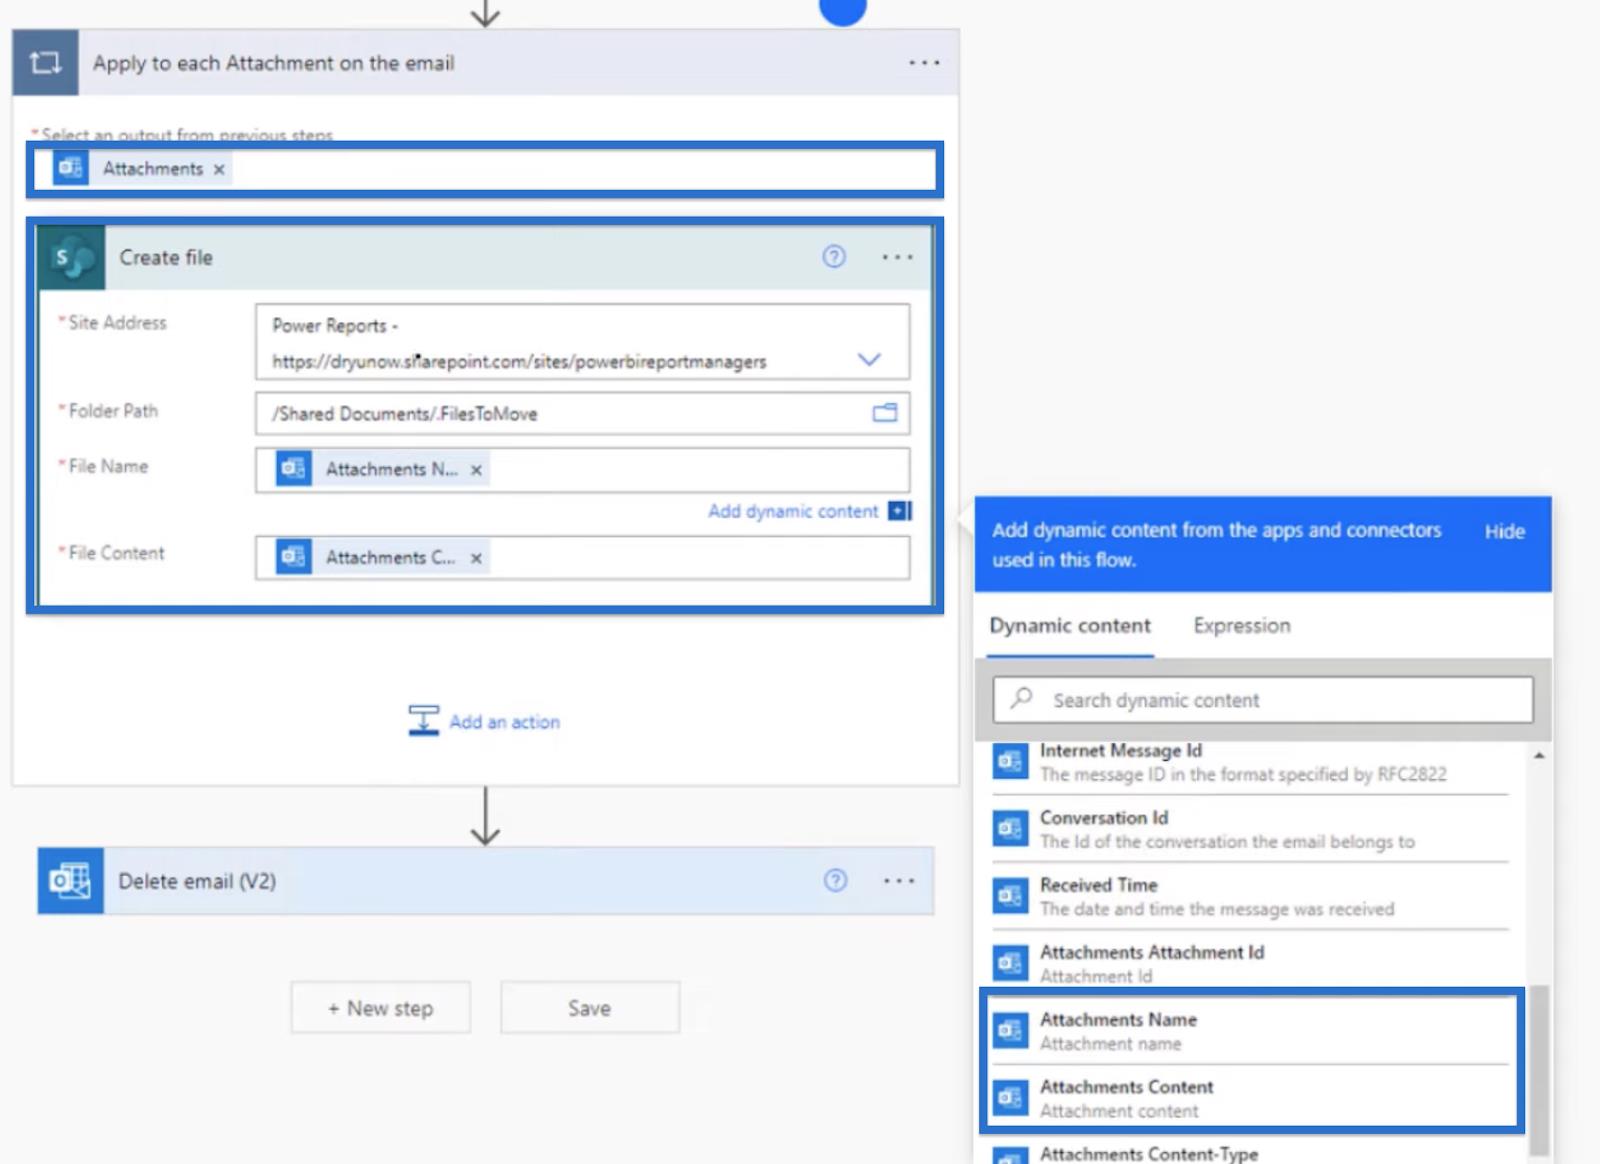The image size is (1600, 1164).
Task: Click the Outlook icon beside Received Time
Action: pos(1010,895)
